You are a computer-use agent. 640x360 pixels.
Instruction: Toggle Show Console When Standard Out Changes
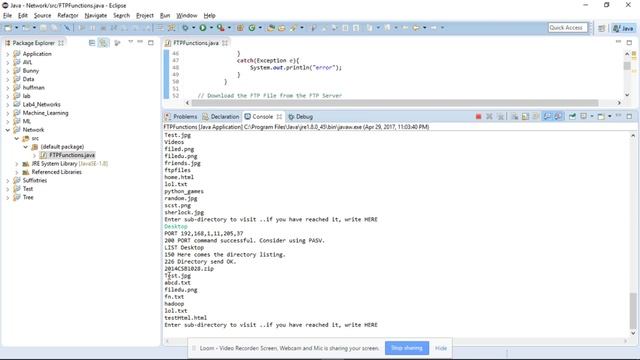click(547, 117)
